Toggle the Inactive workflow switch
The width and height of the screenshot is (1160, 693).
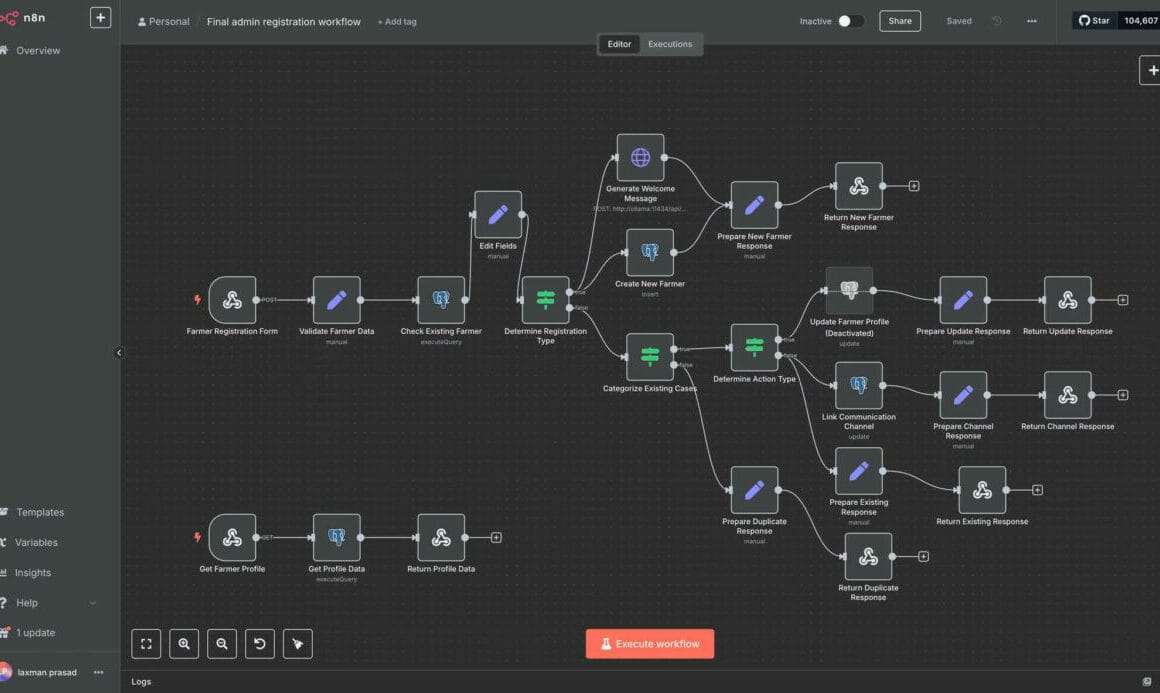(850, 21)
